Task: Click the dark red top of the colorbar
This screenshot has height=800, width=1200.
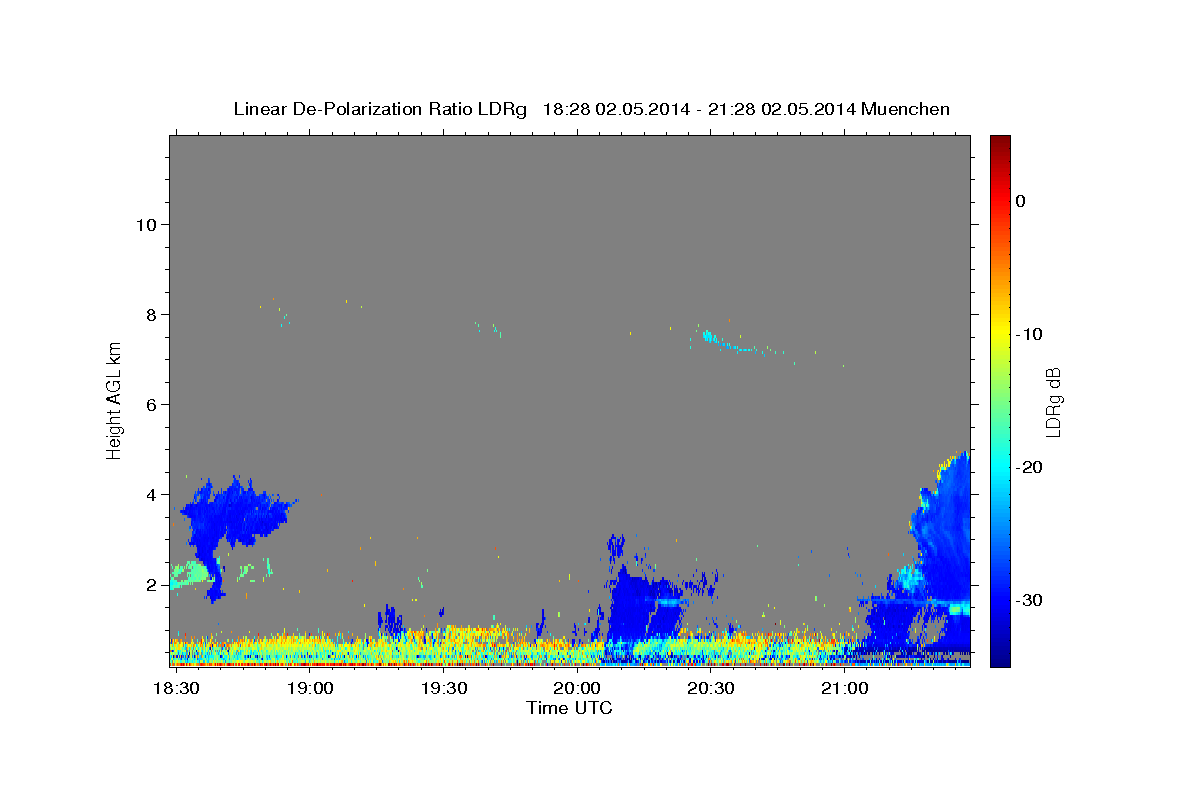Action: [1000, 142]
